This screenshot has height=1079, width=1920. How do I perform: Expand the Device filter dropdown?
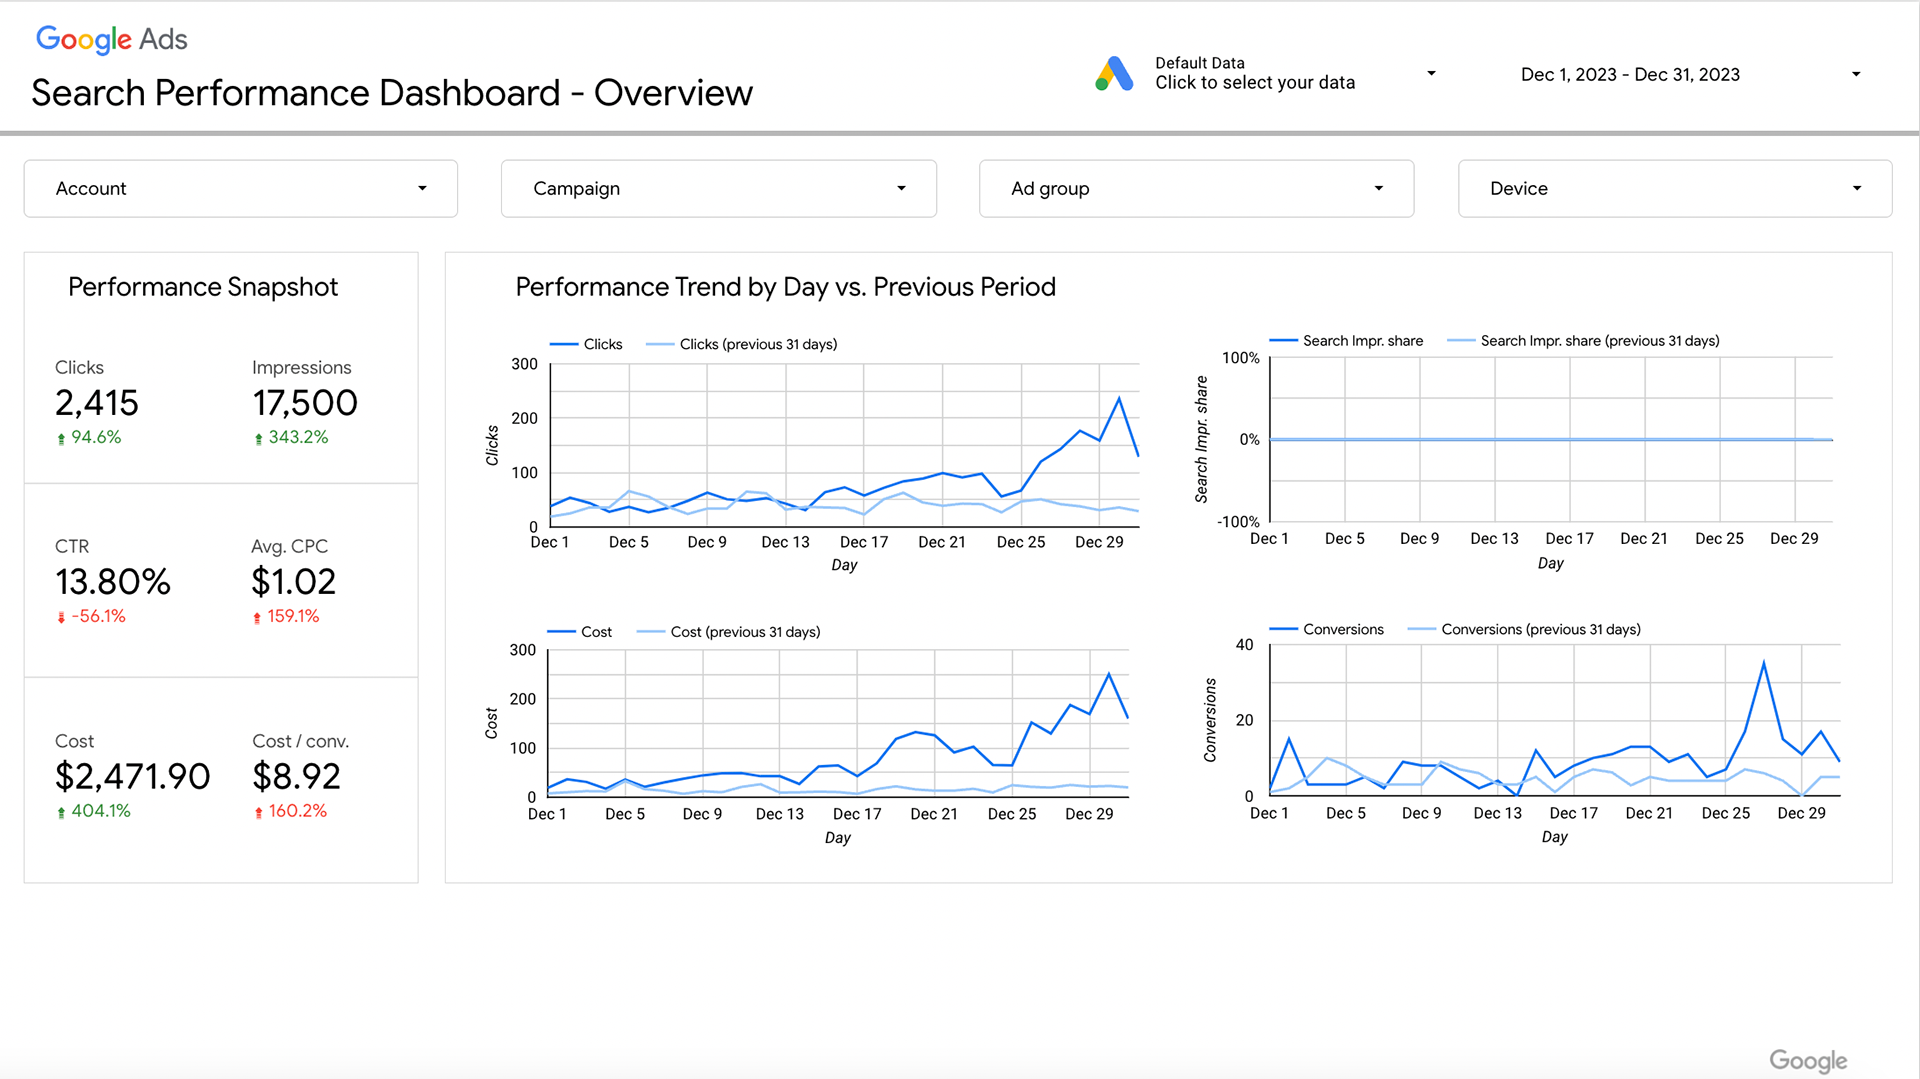[x=1675, y=188]
